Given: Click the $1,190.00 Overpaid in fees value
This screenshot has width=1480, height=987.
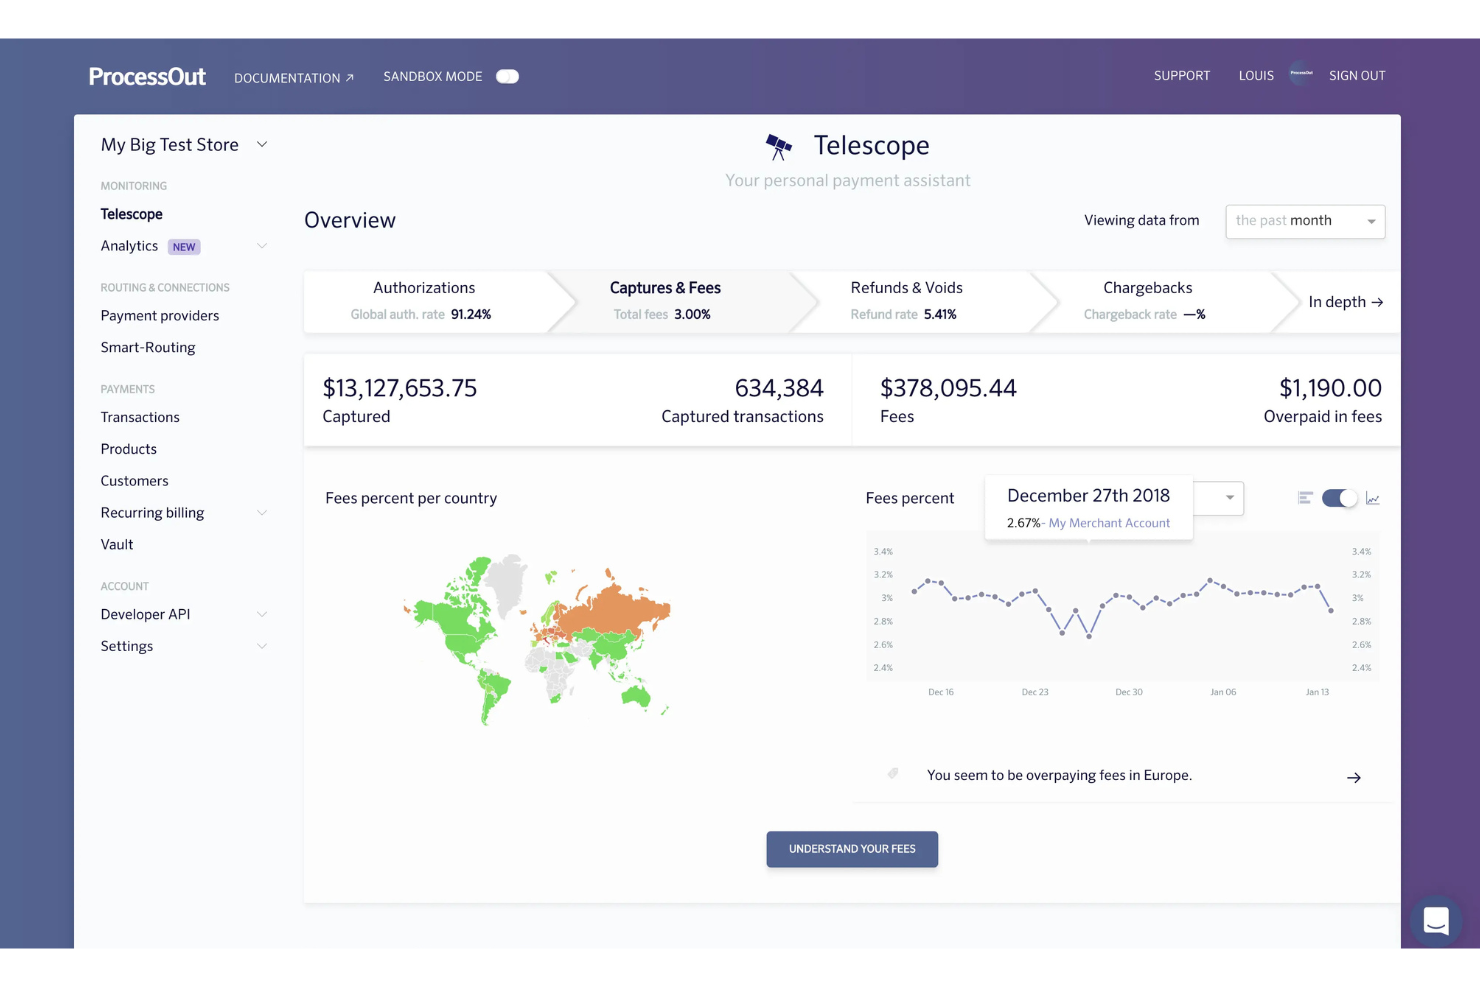Looking at the screenshot, I should pos(1330,388).
